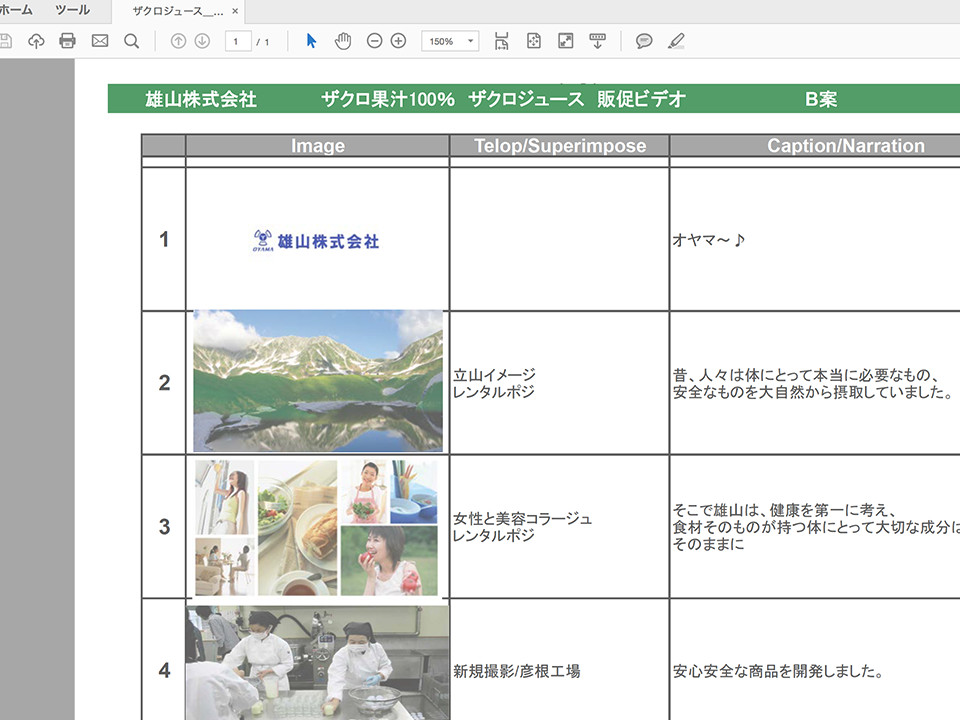Click the save file icon

click(5, 41)
